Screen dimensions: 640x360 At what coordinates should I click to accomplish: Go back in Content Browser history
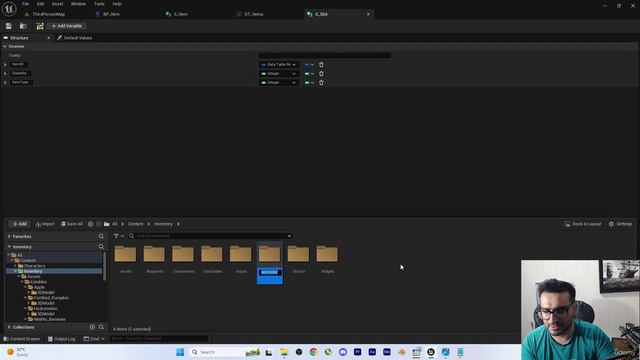(x=91, y=224)
